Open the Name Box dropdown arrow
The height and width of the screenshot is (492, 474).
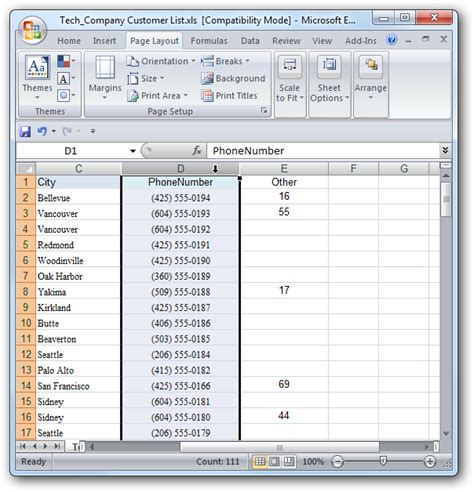[133, 151]
